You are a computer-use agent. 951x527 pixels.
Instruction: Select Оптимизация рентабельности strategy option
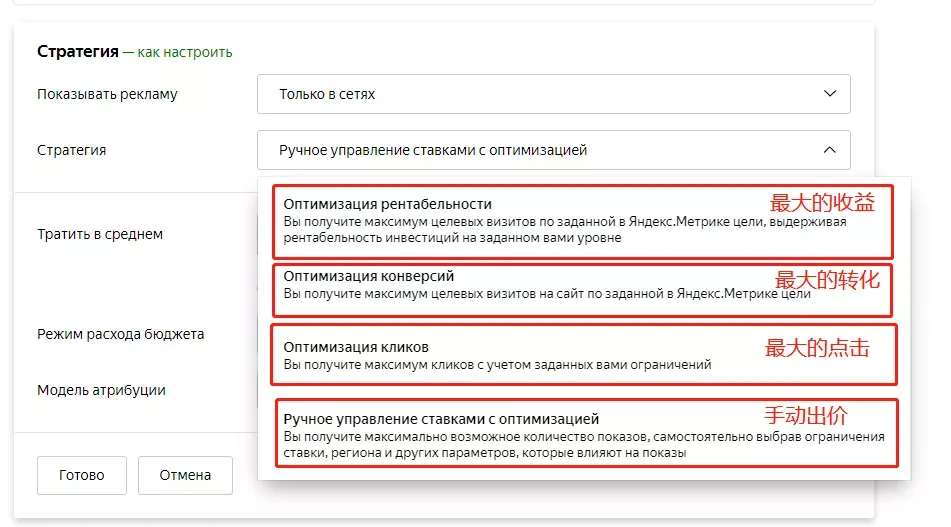point(582,221)
